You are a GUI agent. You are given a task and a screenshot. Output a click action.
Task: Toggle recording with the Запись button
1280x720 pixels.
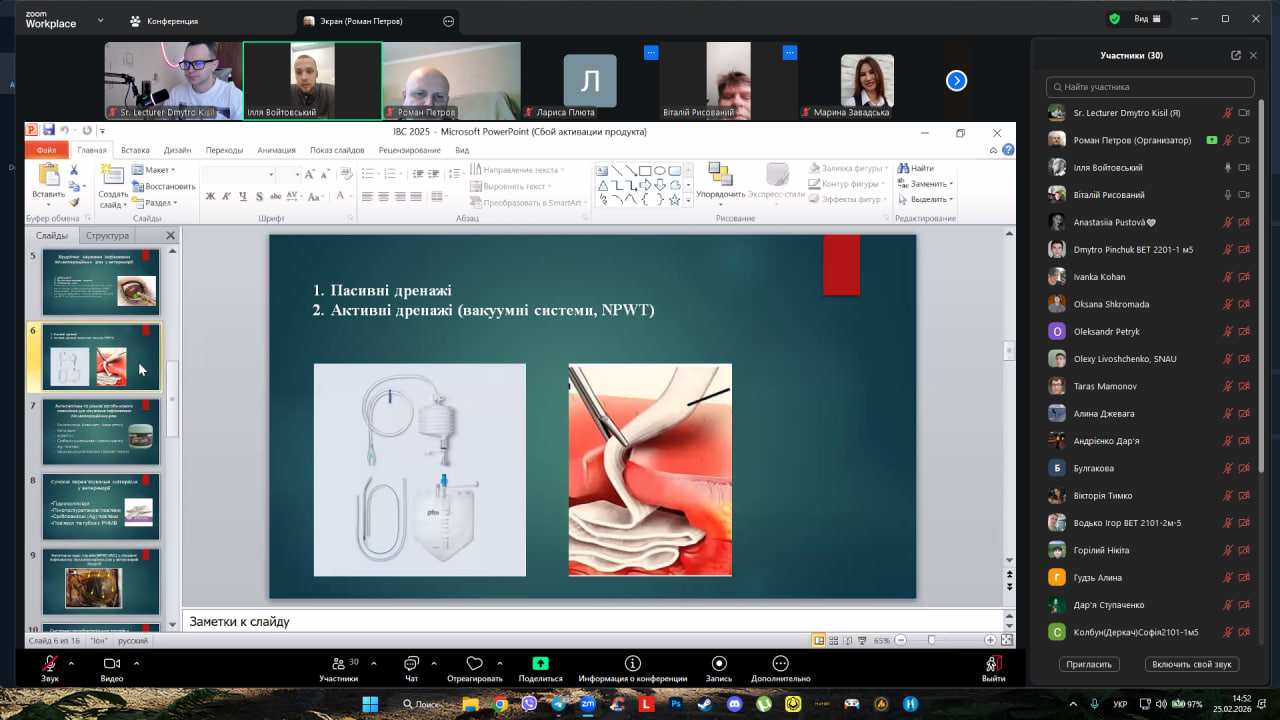click(719, 664)
